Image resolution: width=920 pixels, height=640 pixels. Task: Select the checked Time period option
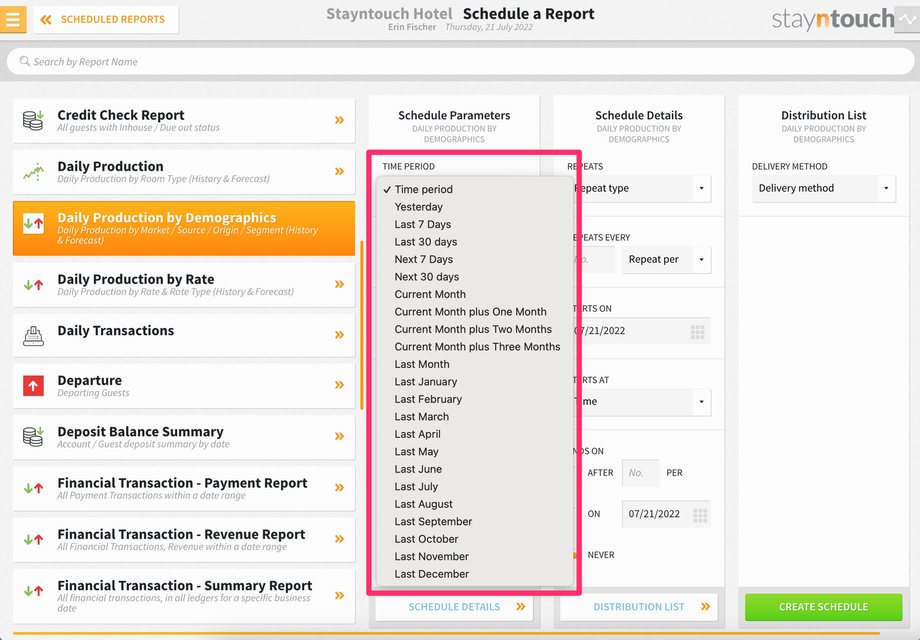(474, 189)
